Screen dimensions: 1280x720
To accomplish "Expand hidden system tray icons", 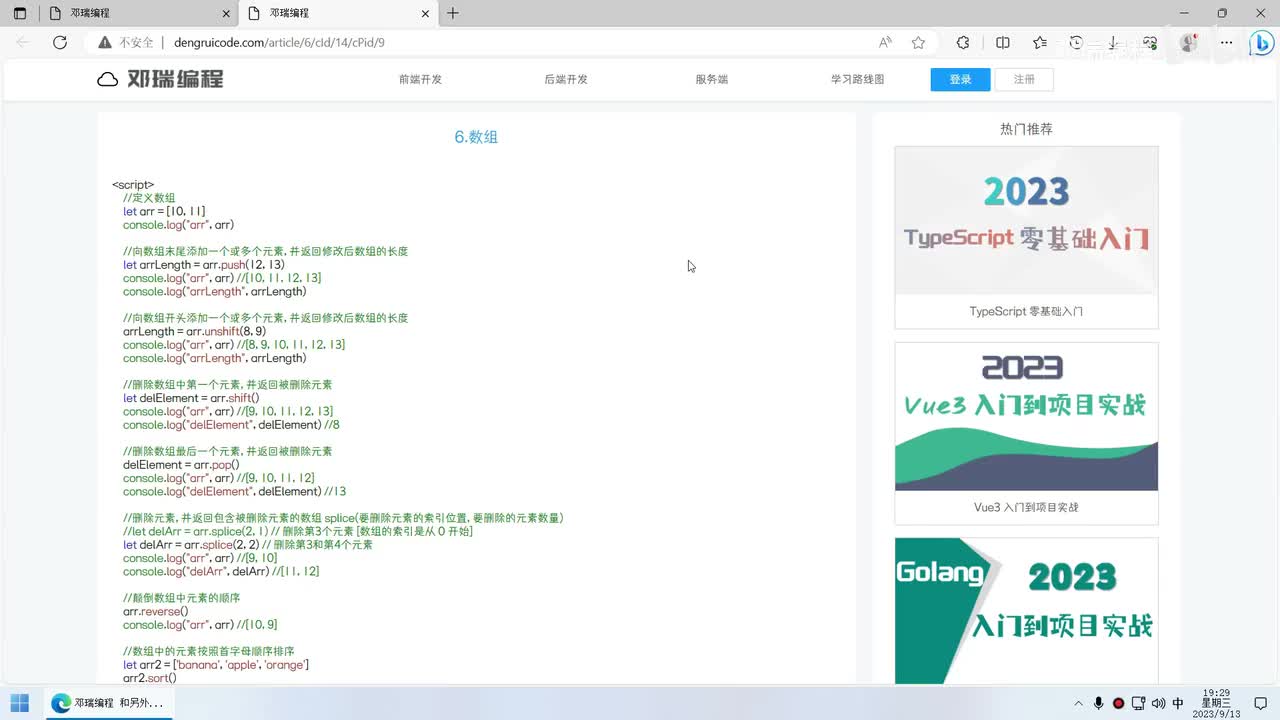I will pos(1079,703).
